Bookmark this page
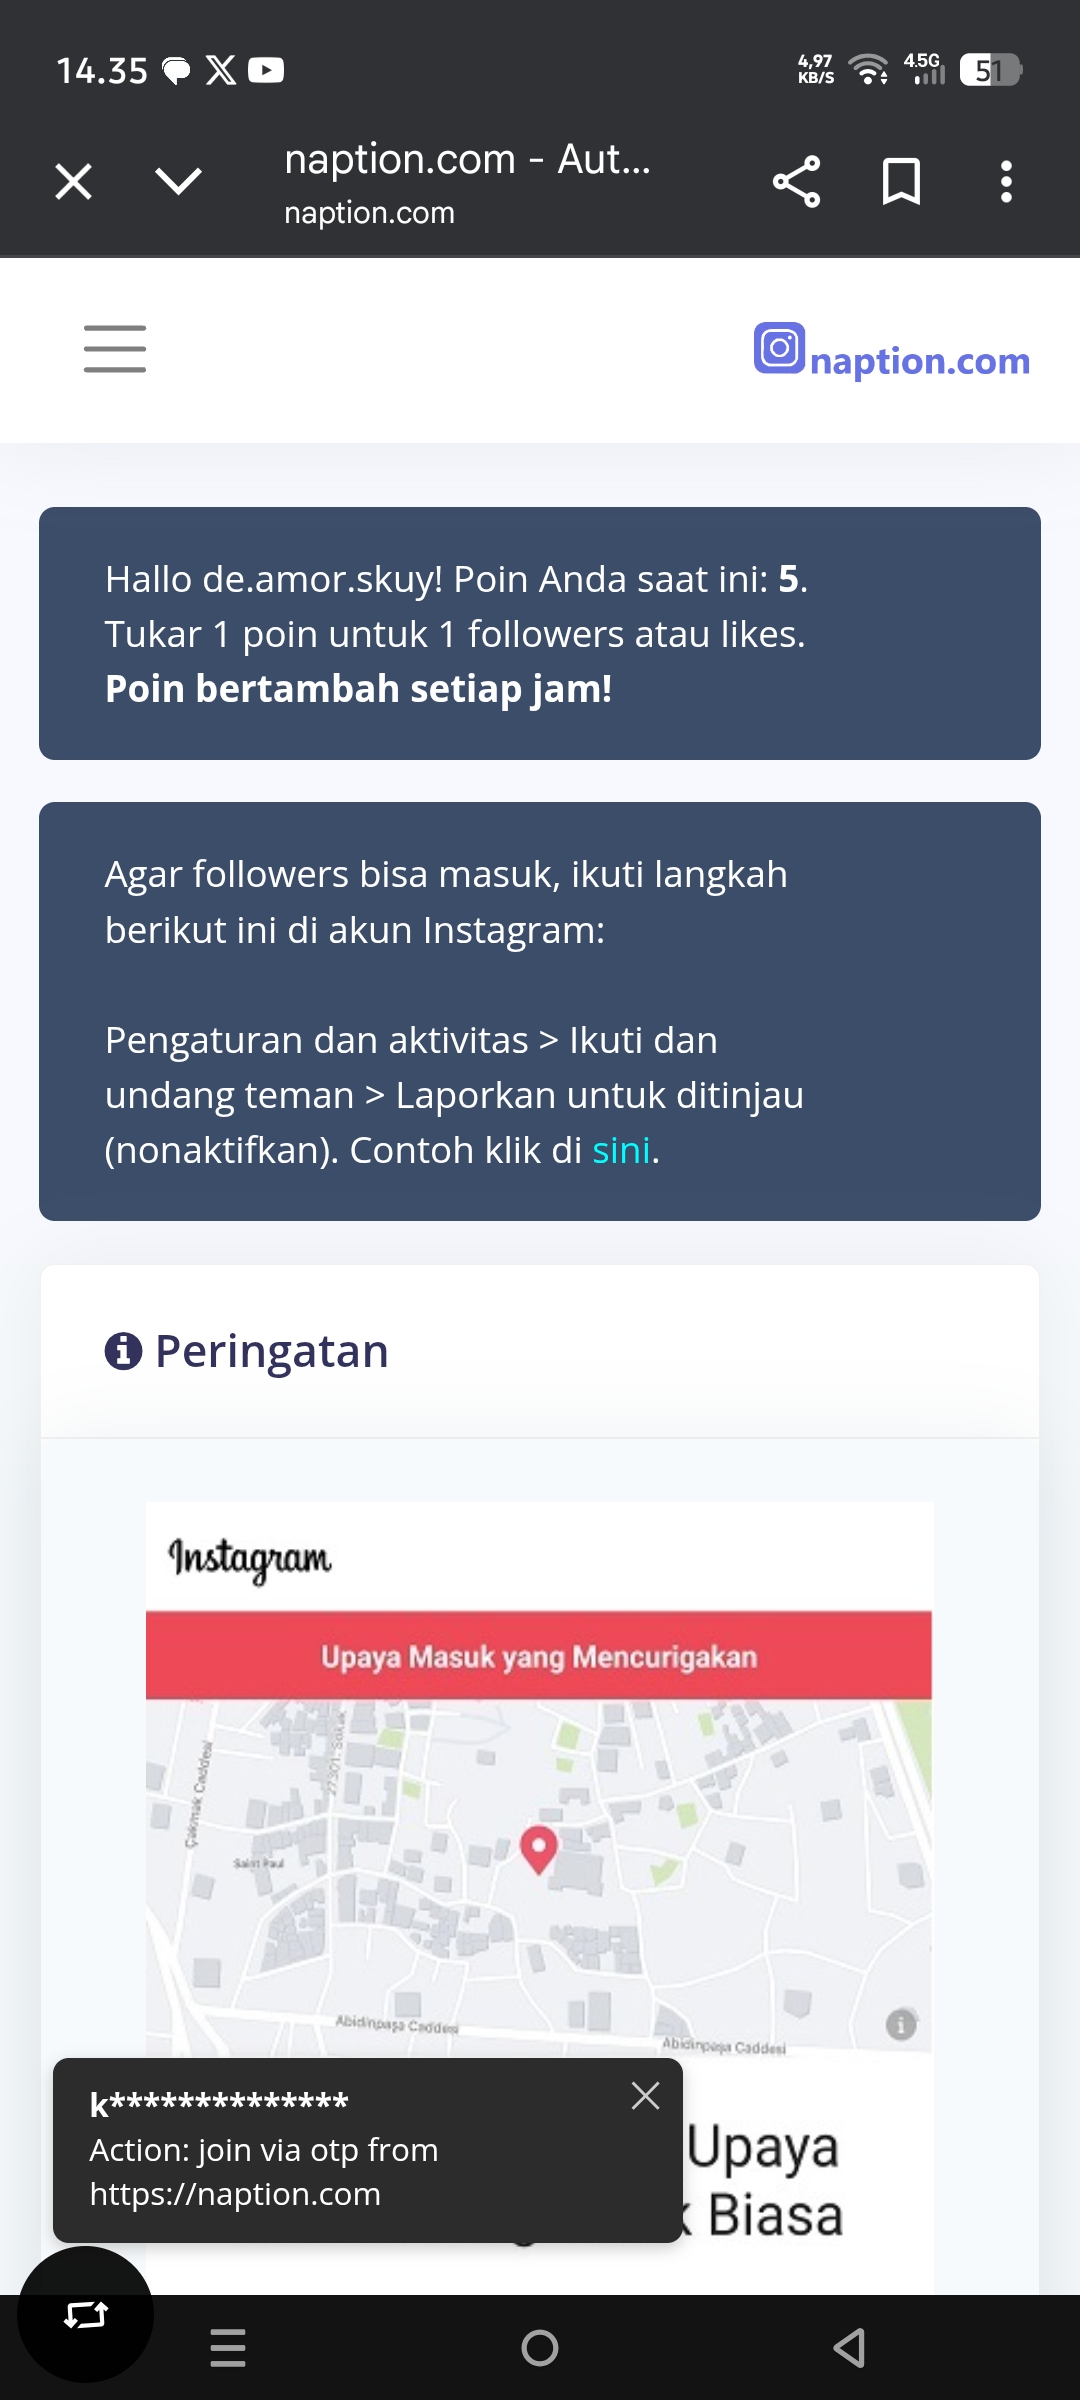 pyautogui.click(x=901, y=182)
